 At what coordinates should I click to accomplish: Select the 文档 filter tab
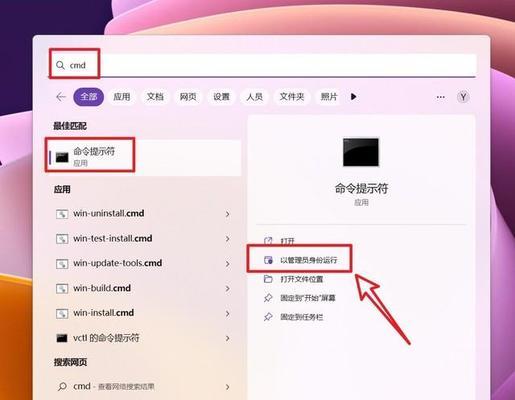point(155,97)
